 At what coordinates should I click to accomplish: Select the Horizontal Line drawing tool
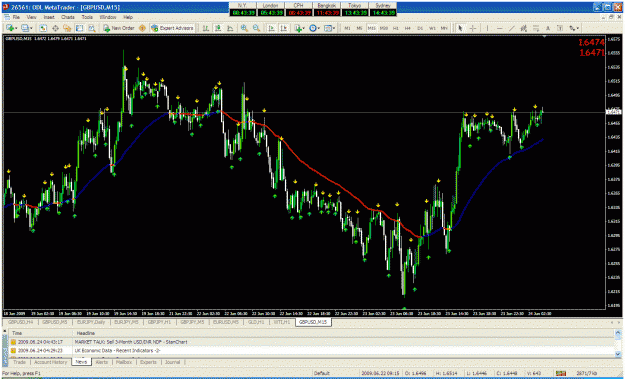499,28
